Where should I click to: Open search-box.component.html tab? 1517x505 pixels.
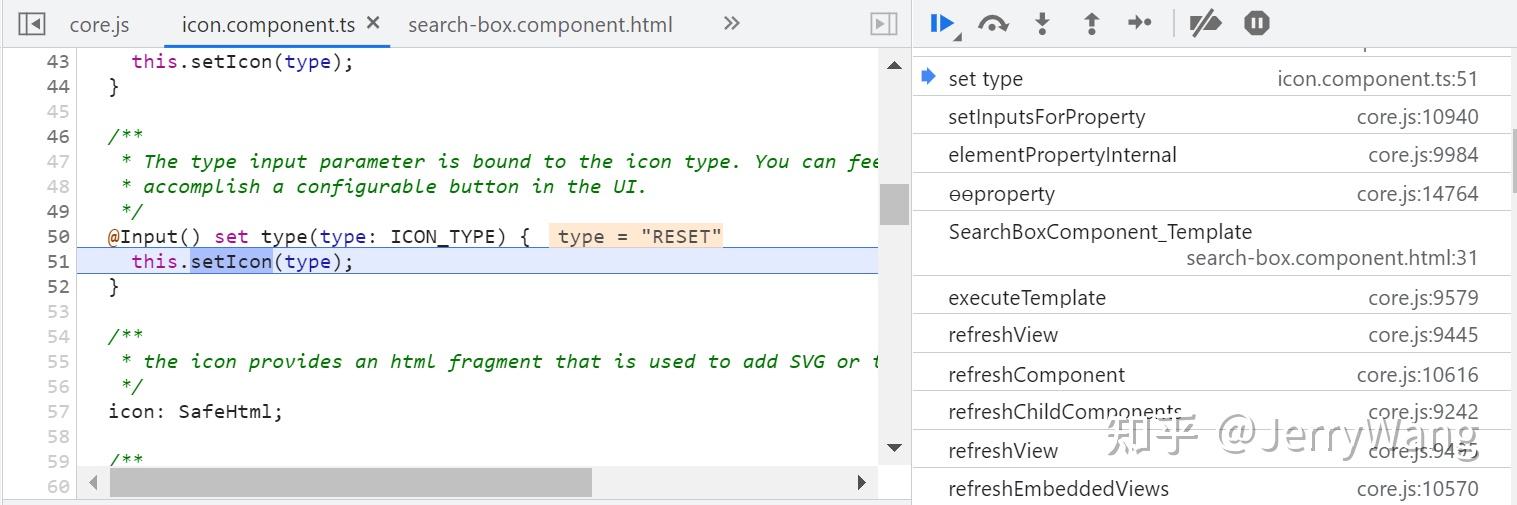click(x=540, y=25)
